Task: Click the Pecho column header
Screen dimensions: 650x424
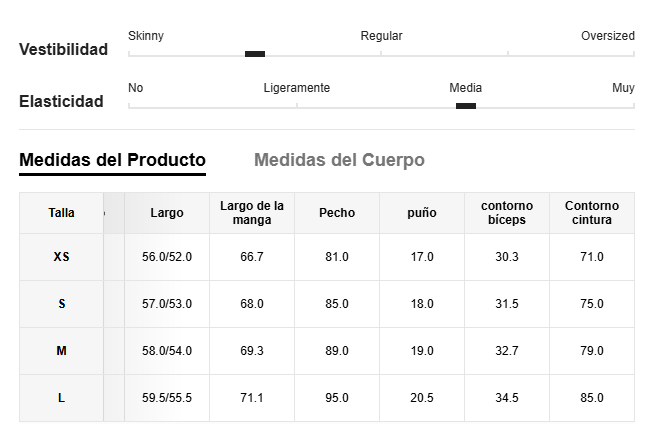Action: click(337, 213)
